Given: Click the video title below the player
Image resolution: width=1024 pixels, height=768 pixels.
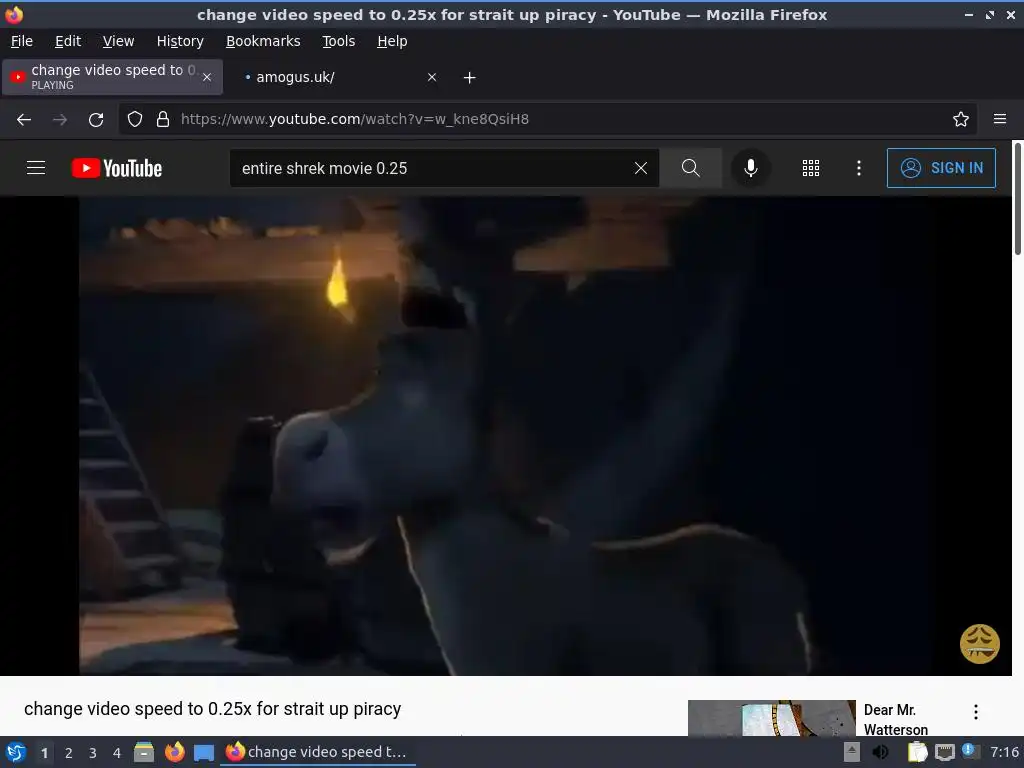Looking at the screenshot, I should pyautogui.click(x=212, y=709).
